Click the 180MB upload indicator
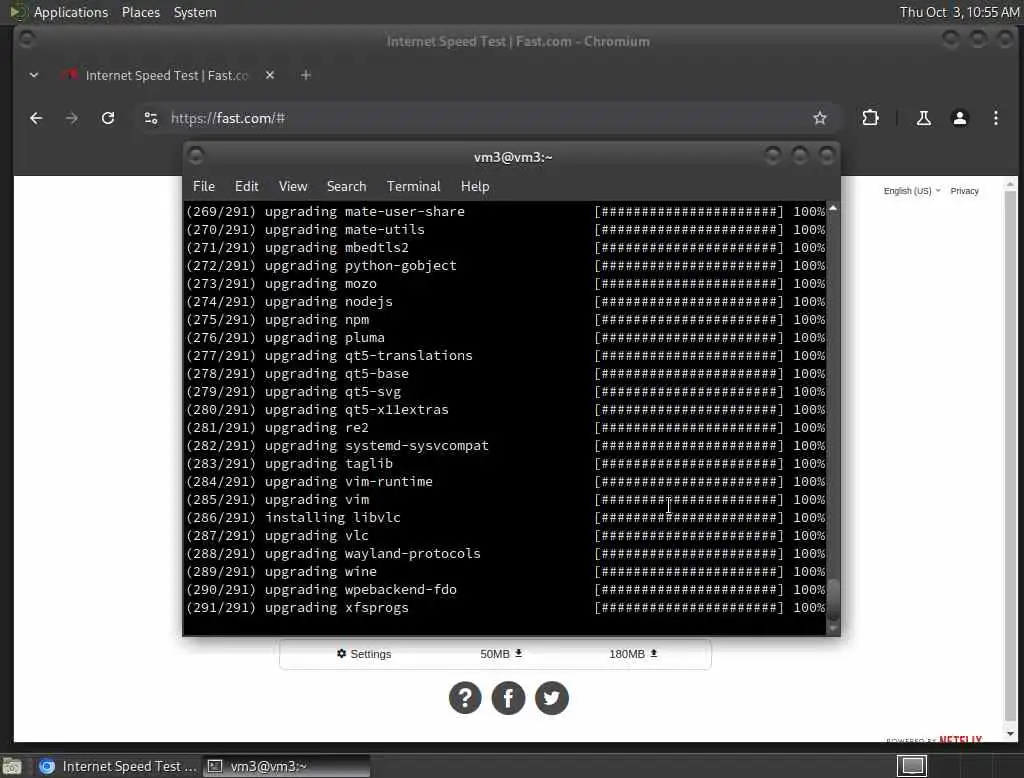The width and height of the screenshot is (1024, 778). pos(633,654)
